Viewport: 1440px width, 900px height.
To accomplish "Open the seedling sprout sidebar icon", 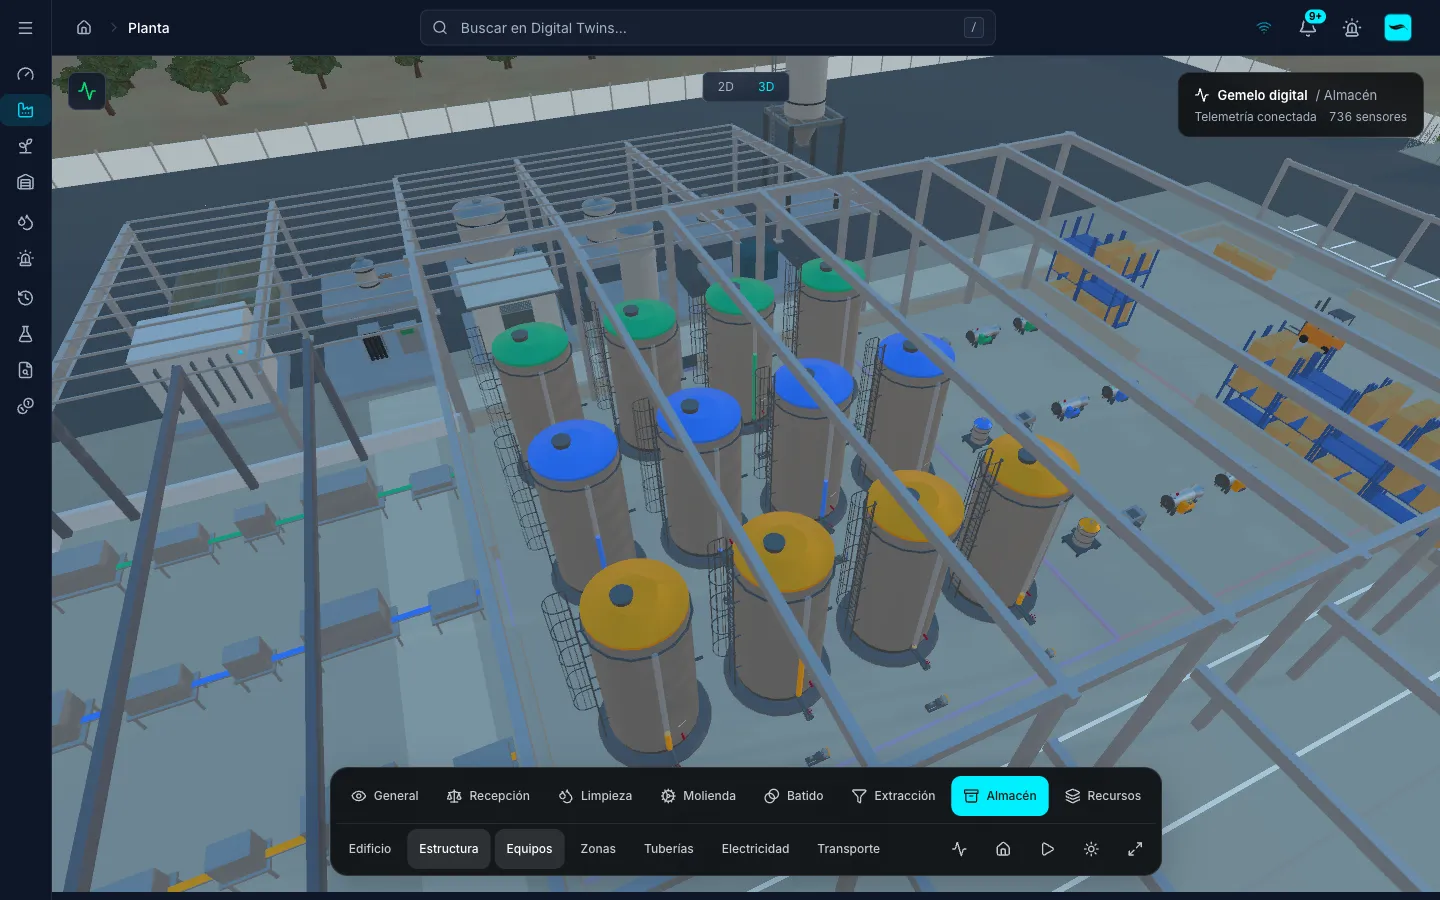I will click(x=26, y=146).
